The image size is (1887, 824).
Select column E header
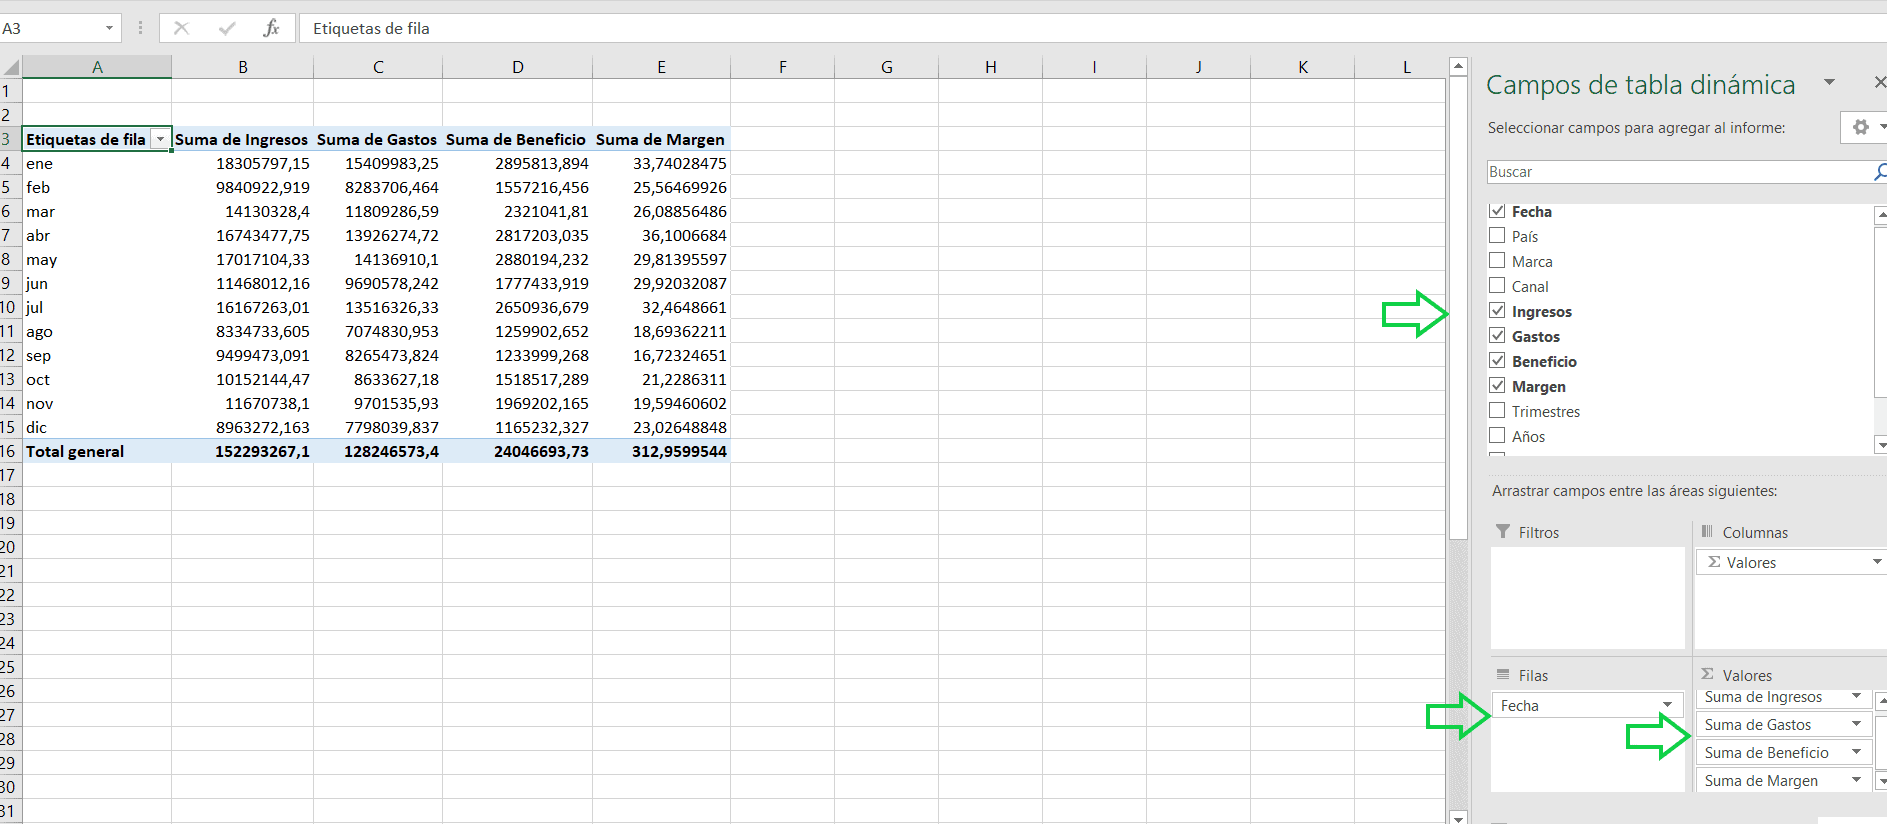point(662,67)
